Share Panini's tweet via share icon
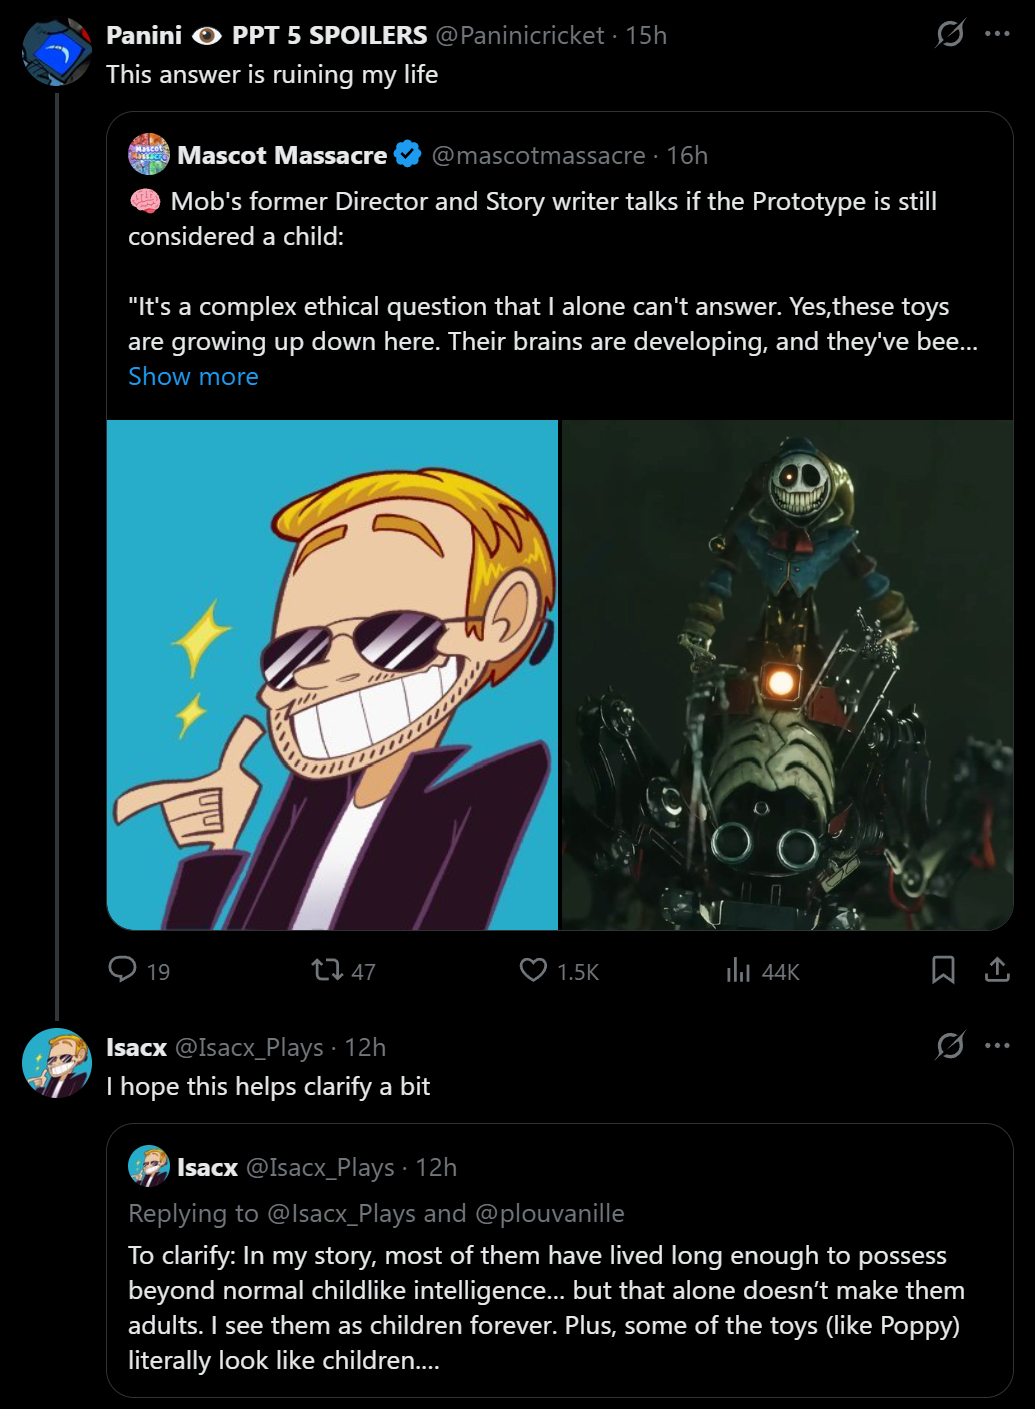Image resolution: width=1035 pixels, height=1409 pixels. point(997,970)
